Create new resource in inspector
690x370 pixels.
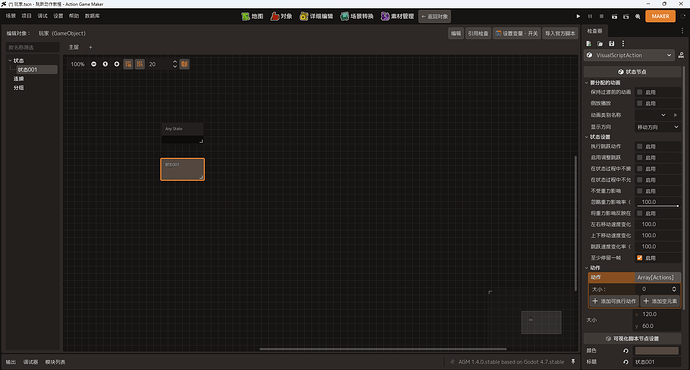click(589, 44)
